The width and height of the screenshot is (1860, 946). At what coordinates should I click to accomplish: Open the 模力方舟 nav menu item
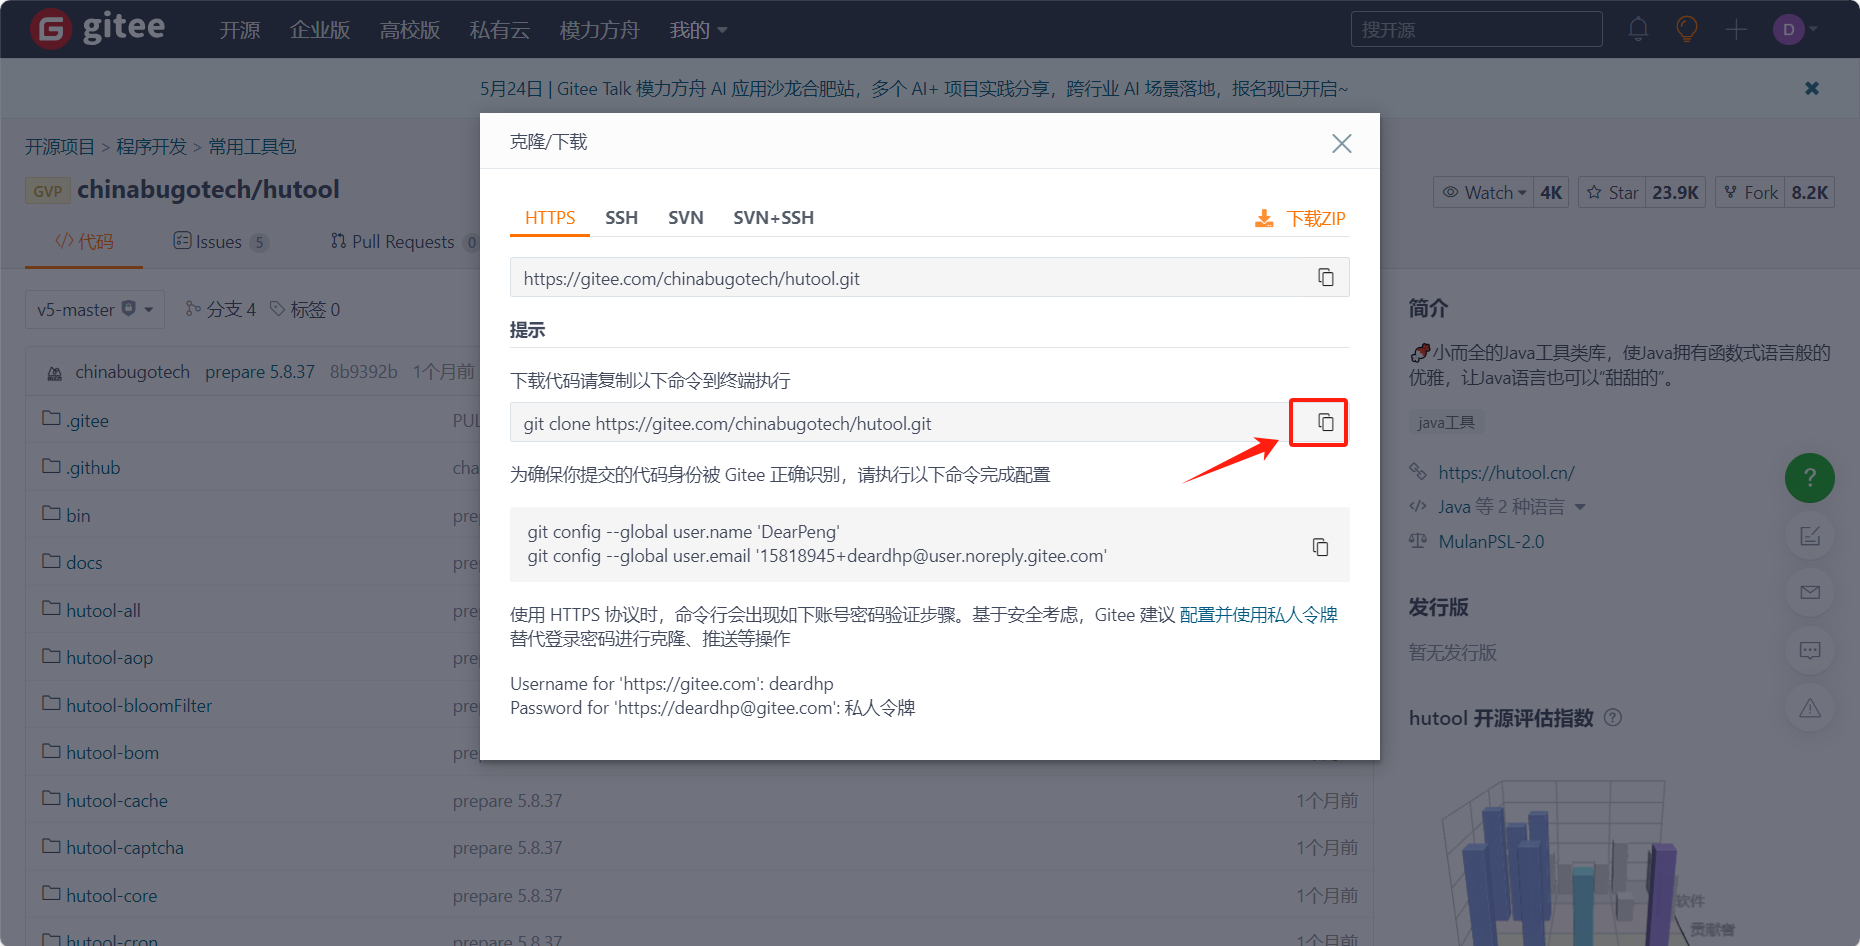coord(599,30)
